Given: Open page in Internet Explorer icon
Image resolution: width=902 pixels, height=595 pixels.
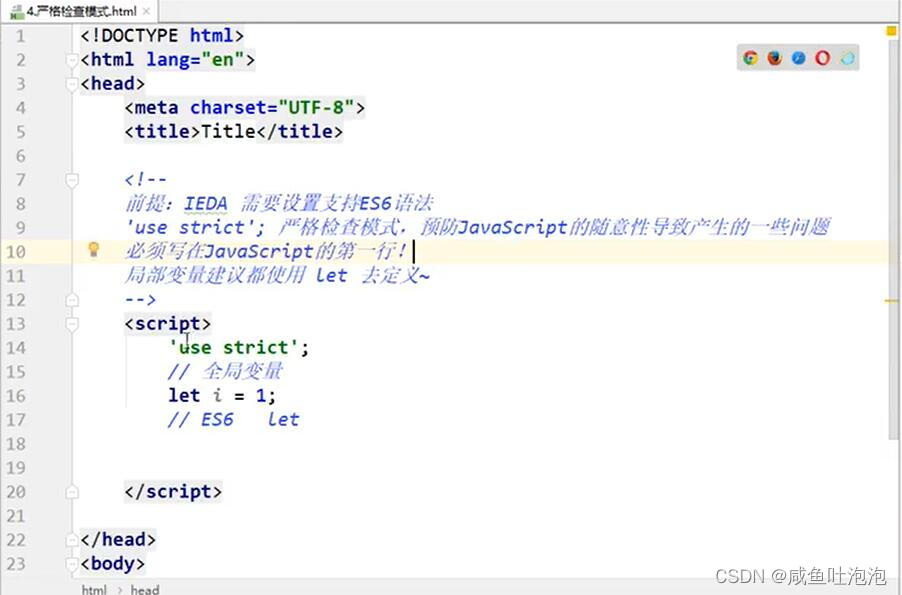Looking at the screenshot, I should pos(847,58).
